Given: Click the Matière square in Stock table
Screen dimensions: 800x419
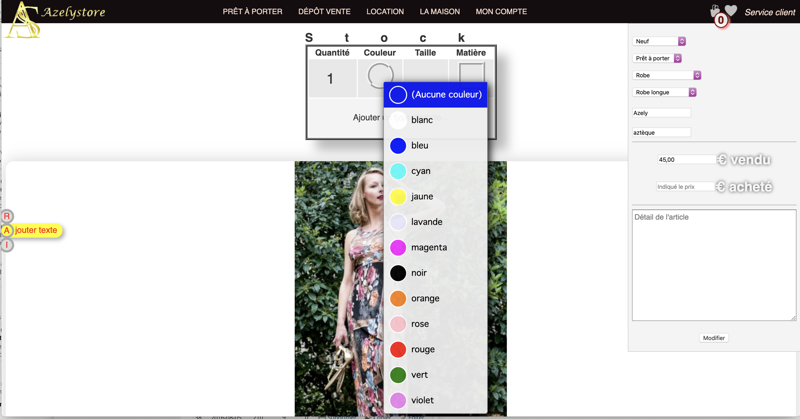Looking at the screenshot, I should [x=470, y=76].
